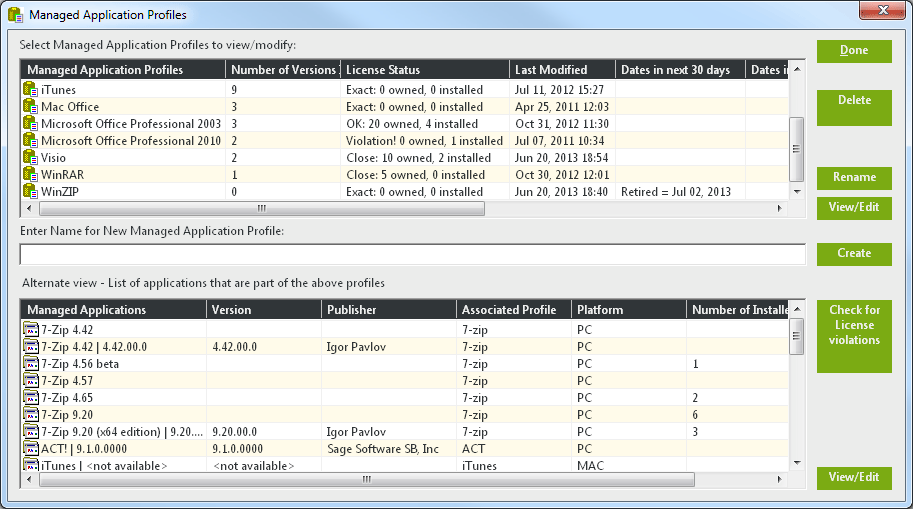This screenshot has width=913, height=509.
Task: Click the 7-Zip 4.56 beta application icon
Action: [x=31, y=363]
